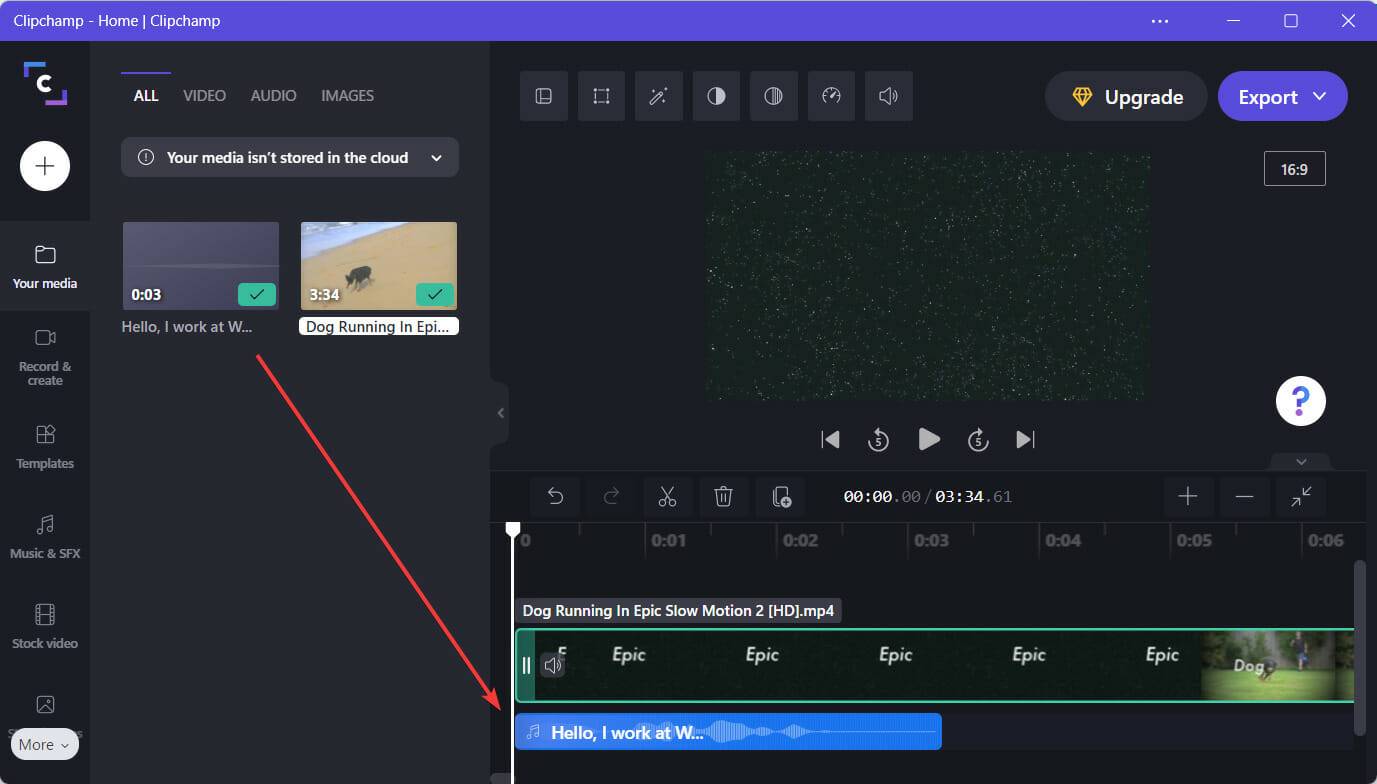The width and height of the screenshot is (1377, 784).
Task: Expand the media cloud storage notice
Action: tap(435, 157)
